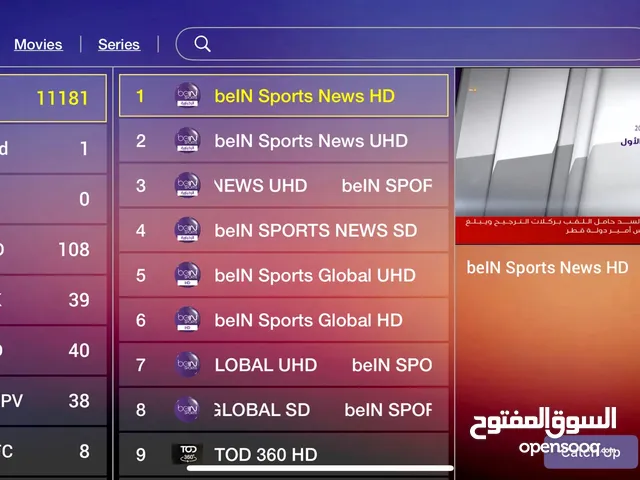This screenshot has height=480, width=640.
Task: Select beIN SPORTS NEWS SD channel
Action: coord(284,231)
